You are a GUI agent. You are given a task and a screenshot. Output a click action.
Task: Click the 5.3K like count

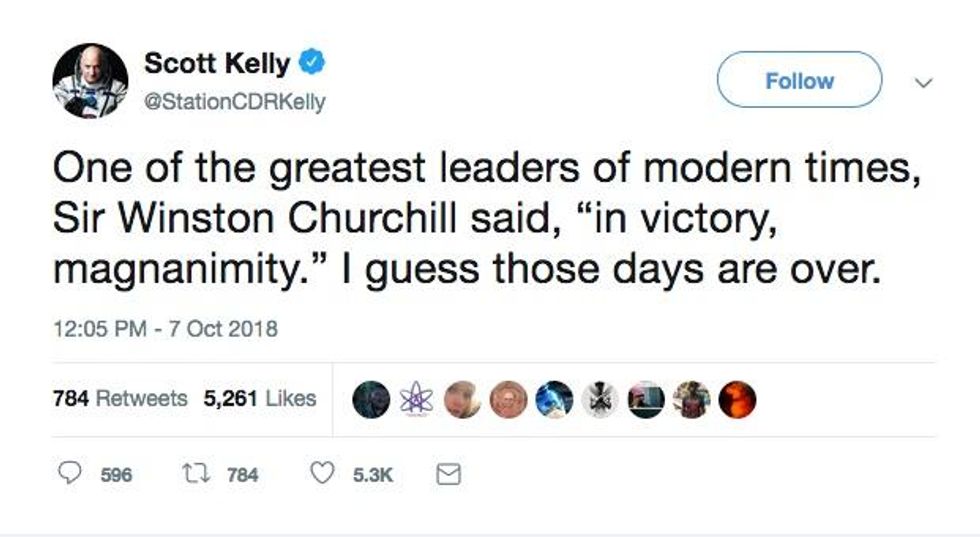(x=374, y=476)
